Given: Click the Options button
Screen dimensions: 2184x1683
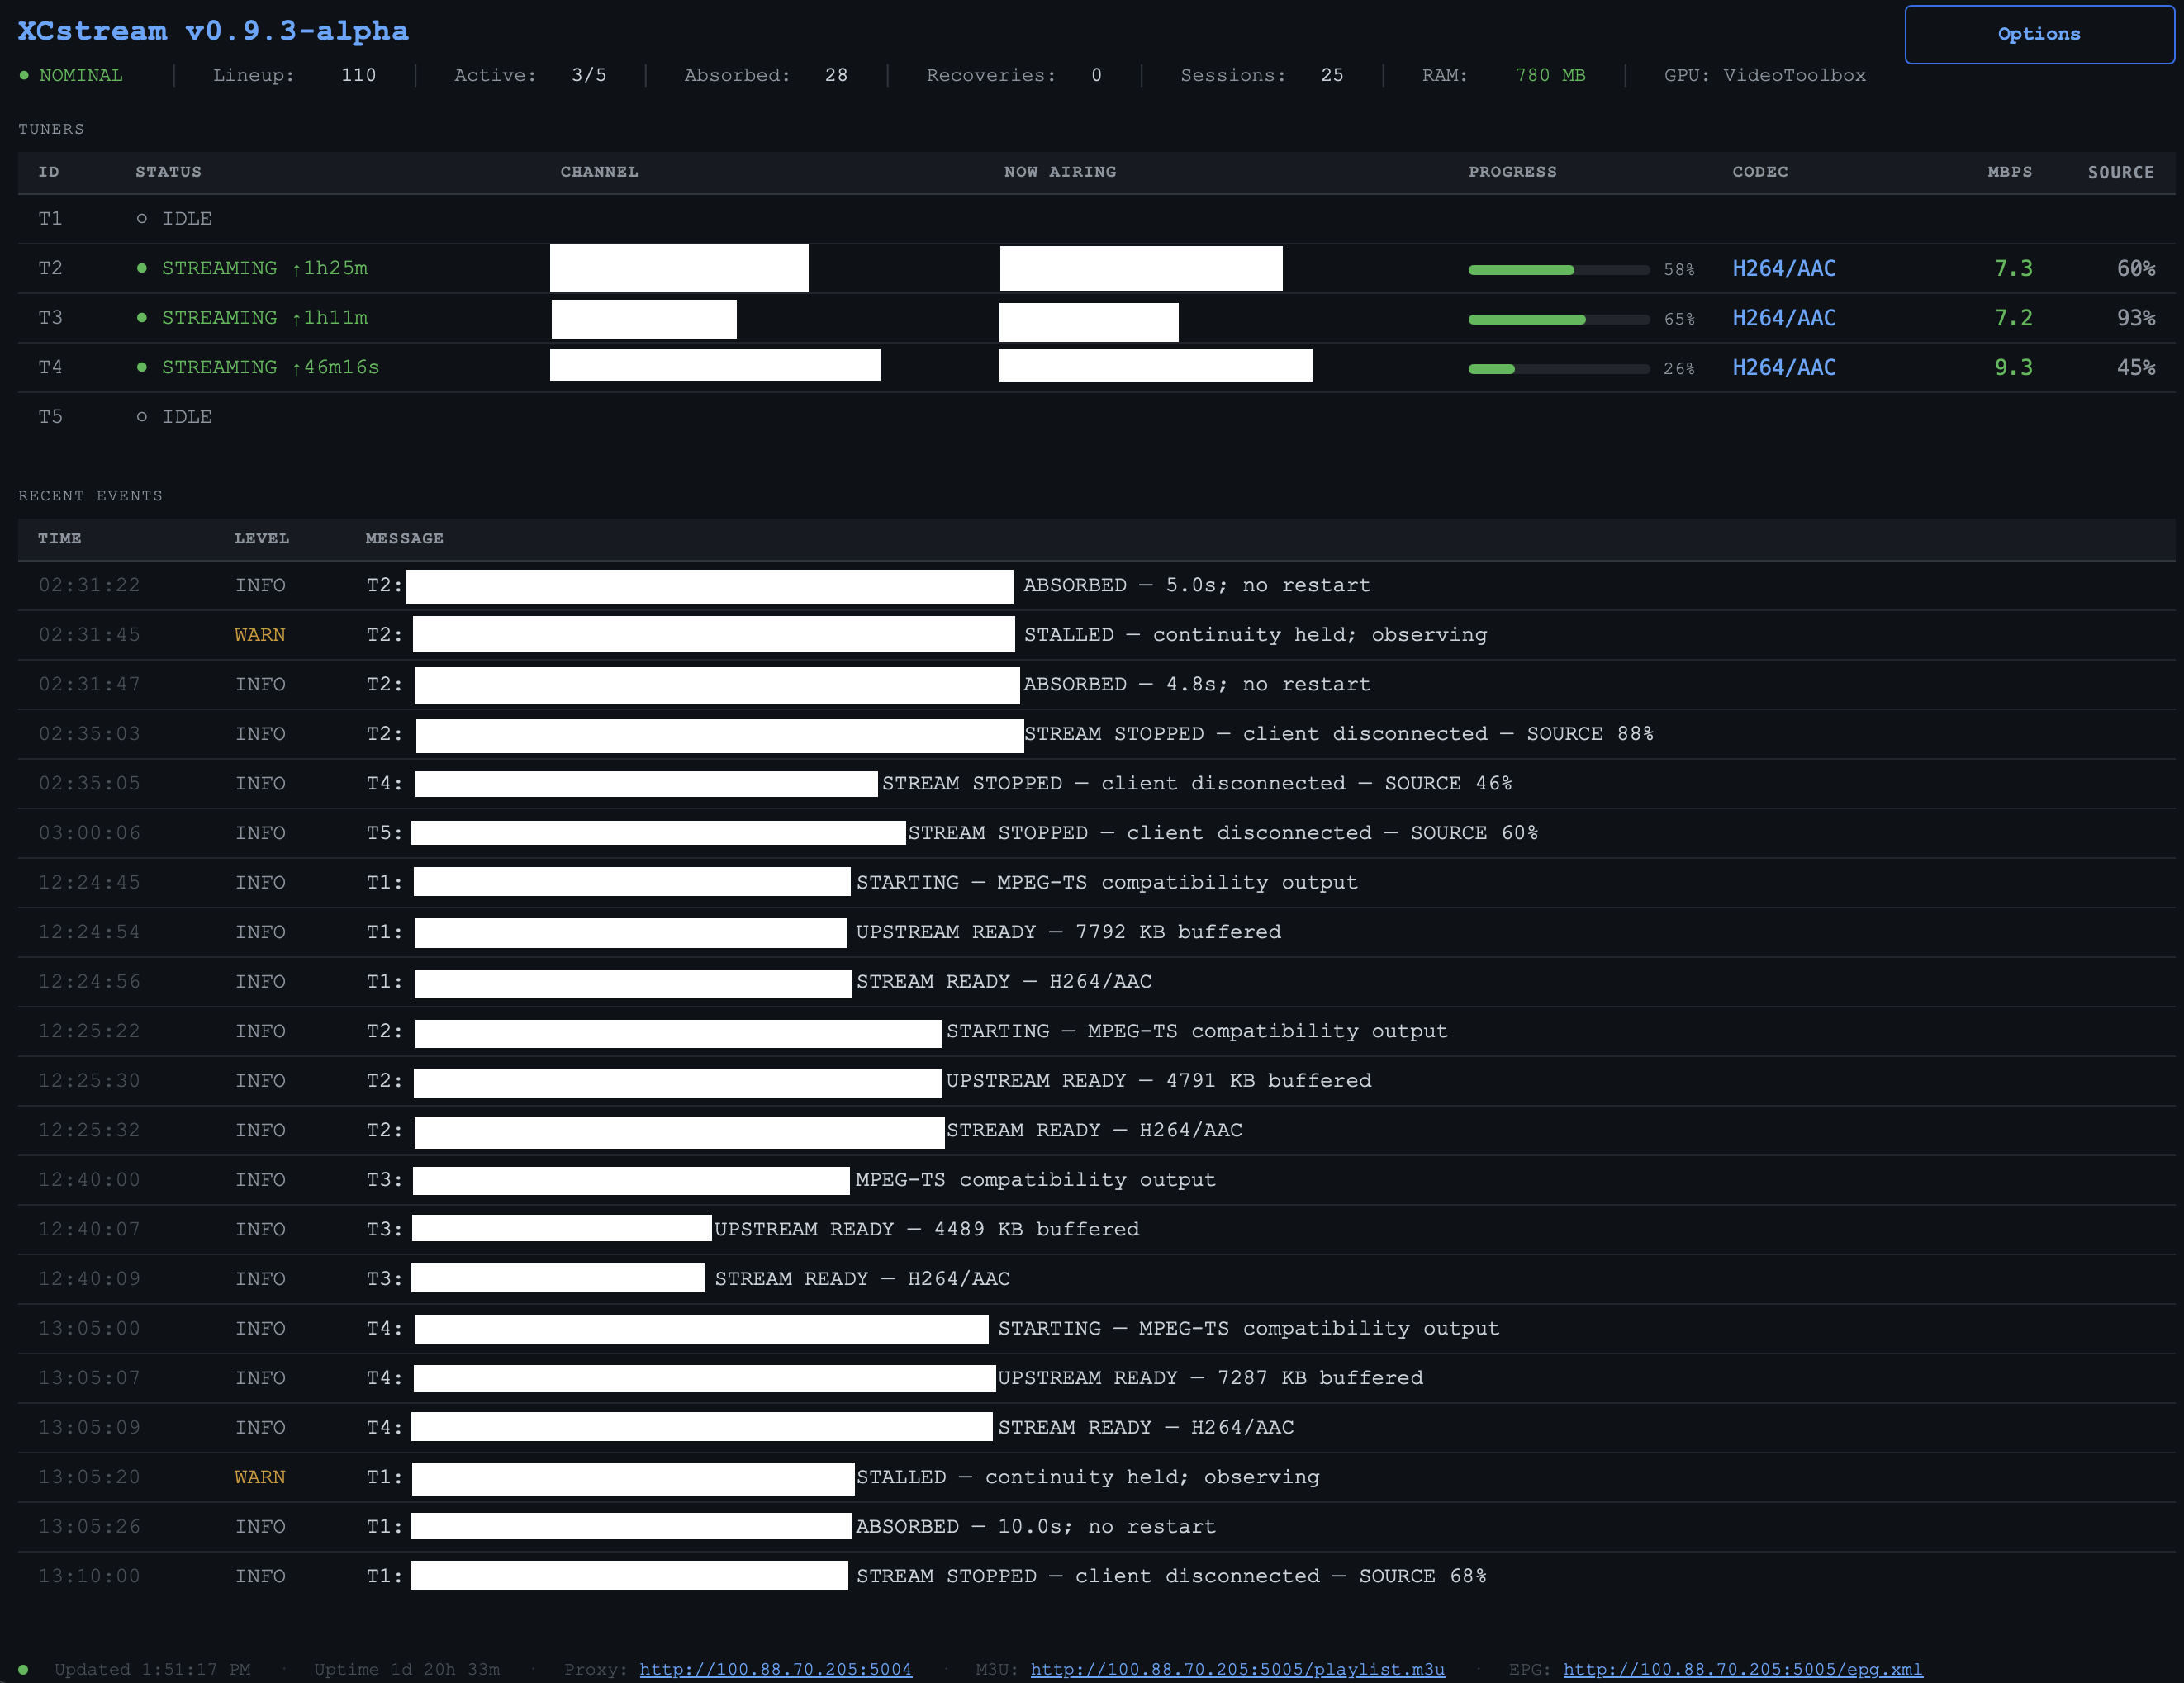Looking at the screenshot, I should (2039, 34).
